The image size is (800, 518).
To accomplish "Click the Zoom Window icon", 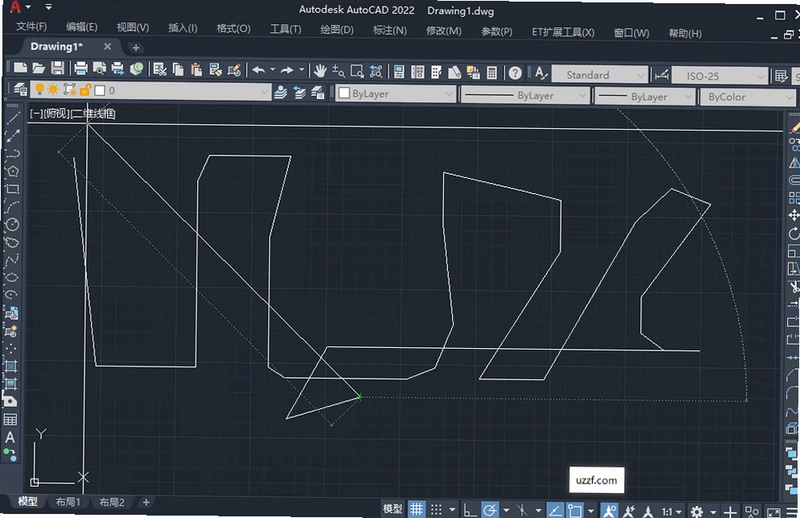I will pyautogui.click(x=357, y=71).
